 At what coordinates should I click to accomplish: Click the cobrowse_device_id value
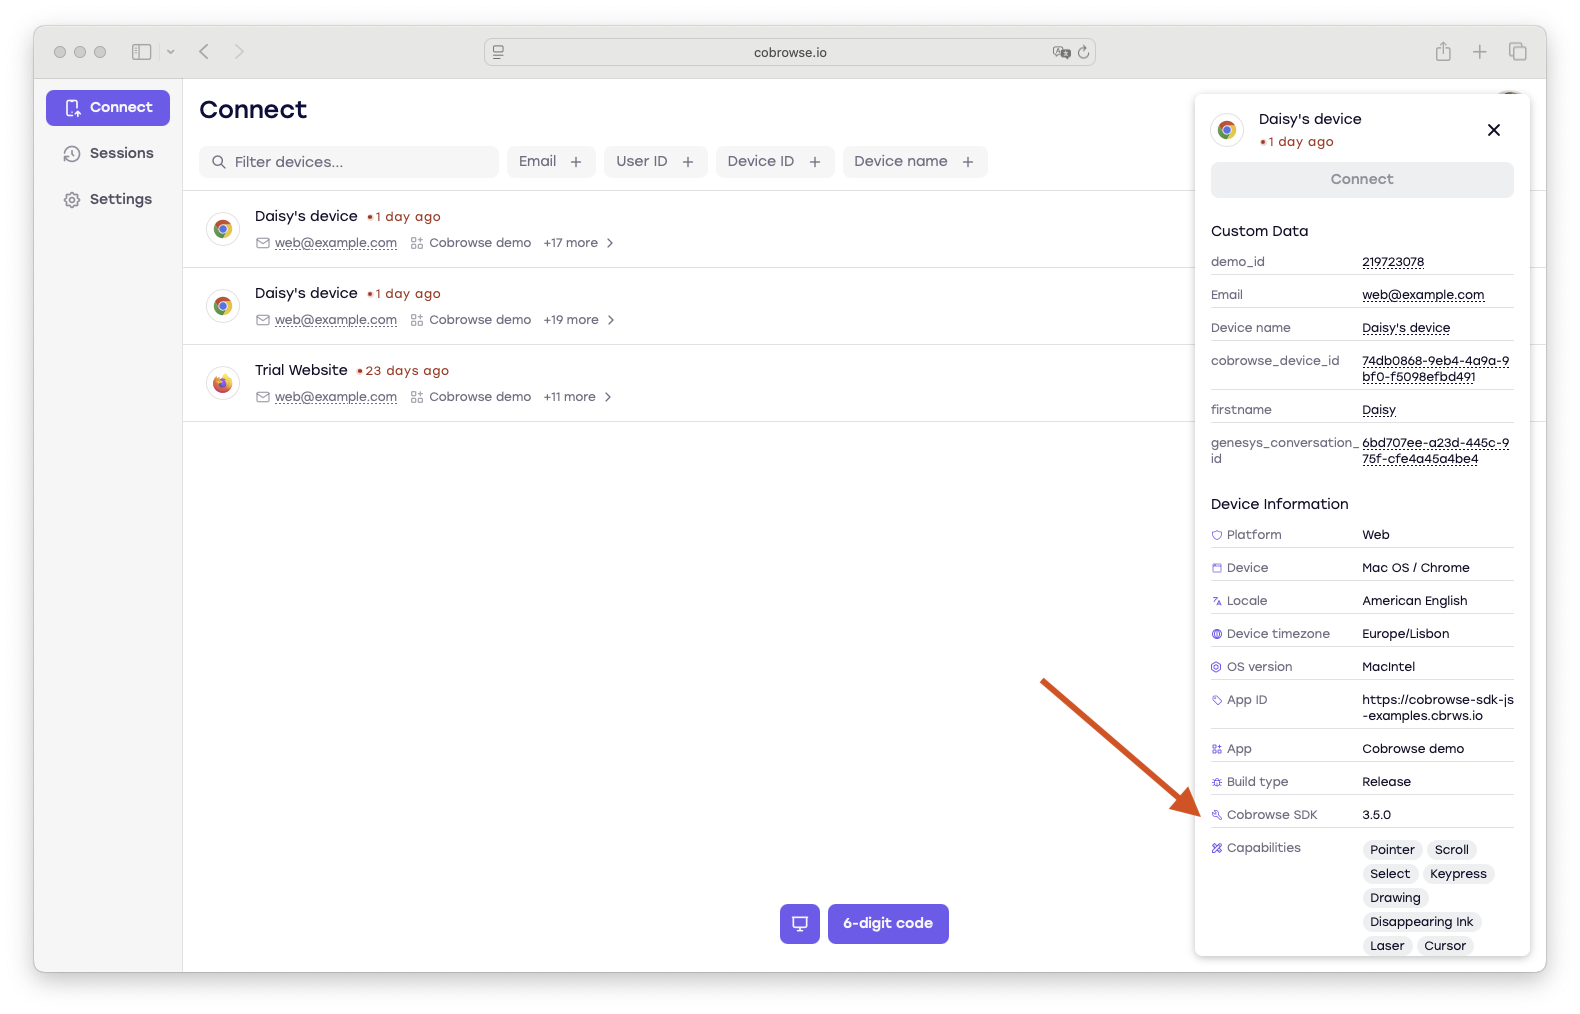click(1436, 369)
